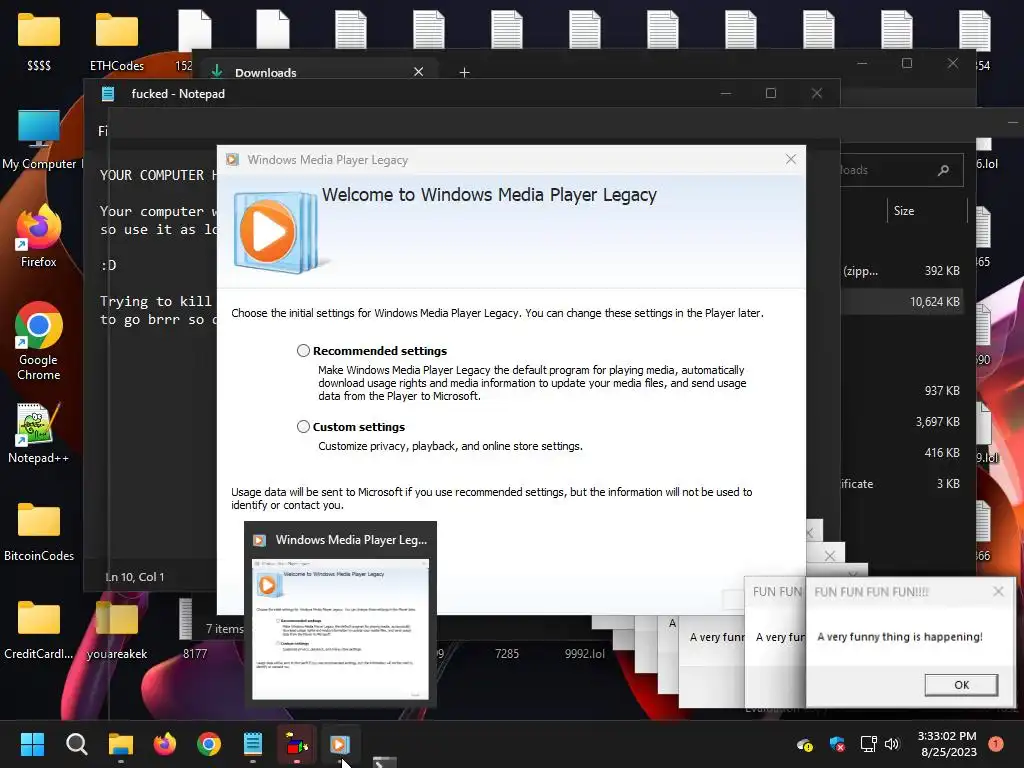Open taskbar Search magnifier
Screen dimensions: 1024x768
[76, 744]
